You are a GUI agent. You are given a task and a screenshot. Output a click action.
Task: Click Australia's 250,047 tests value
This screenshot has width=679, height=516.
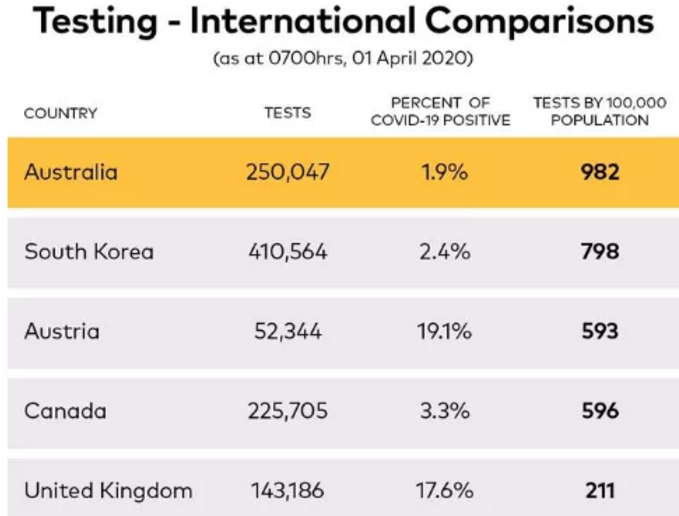pos(287,172)
